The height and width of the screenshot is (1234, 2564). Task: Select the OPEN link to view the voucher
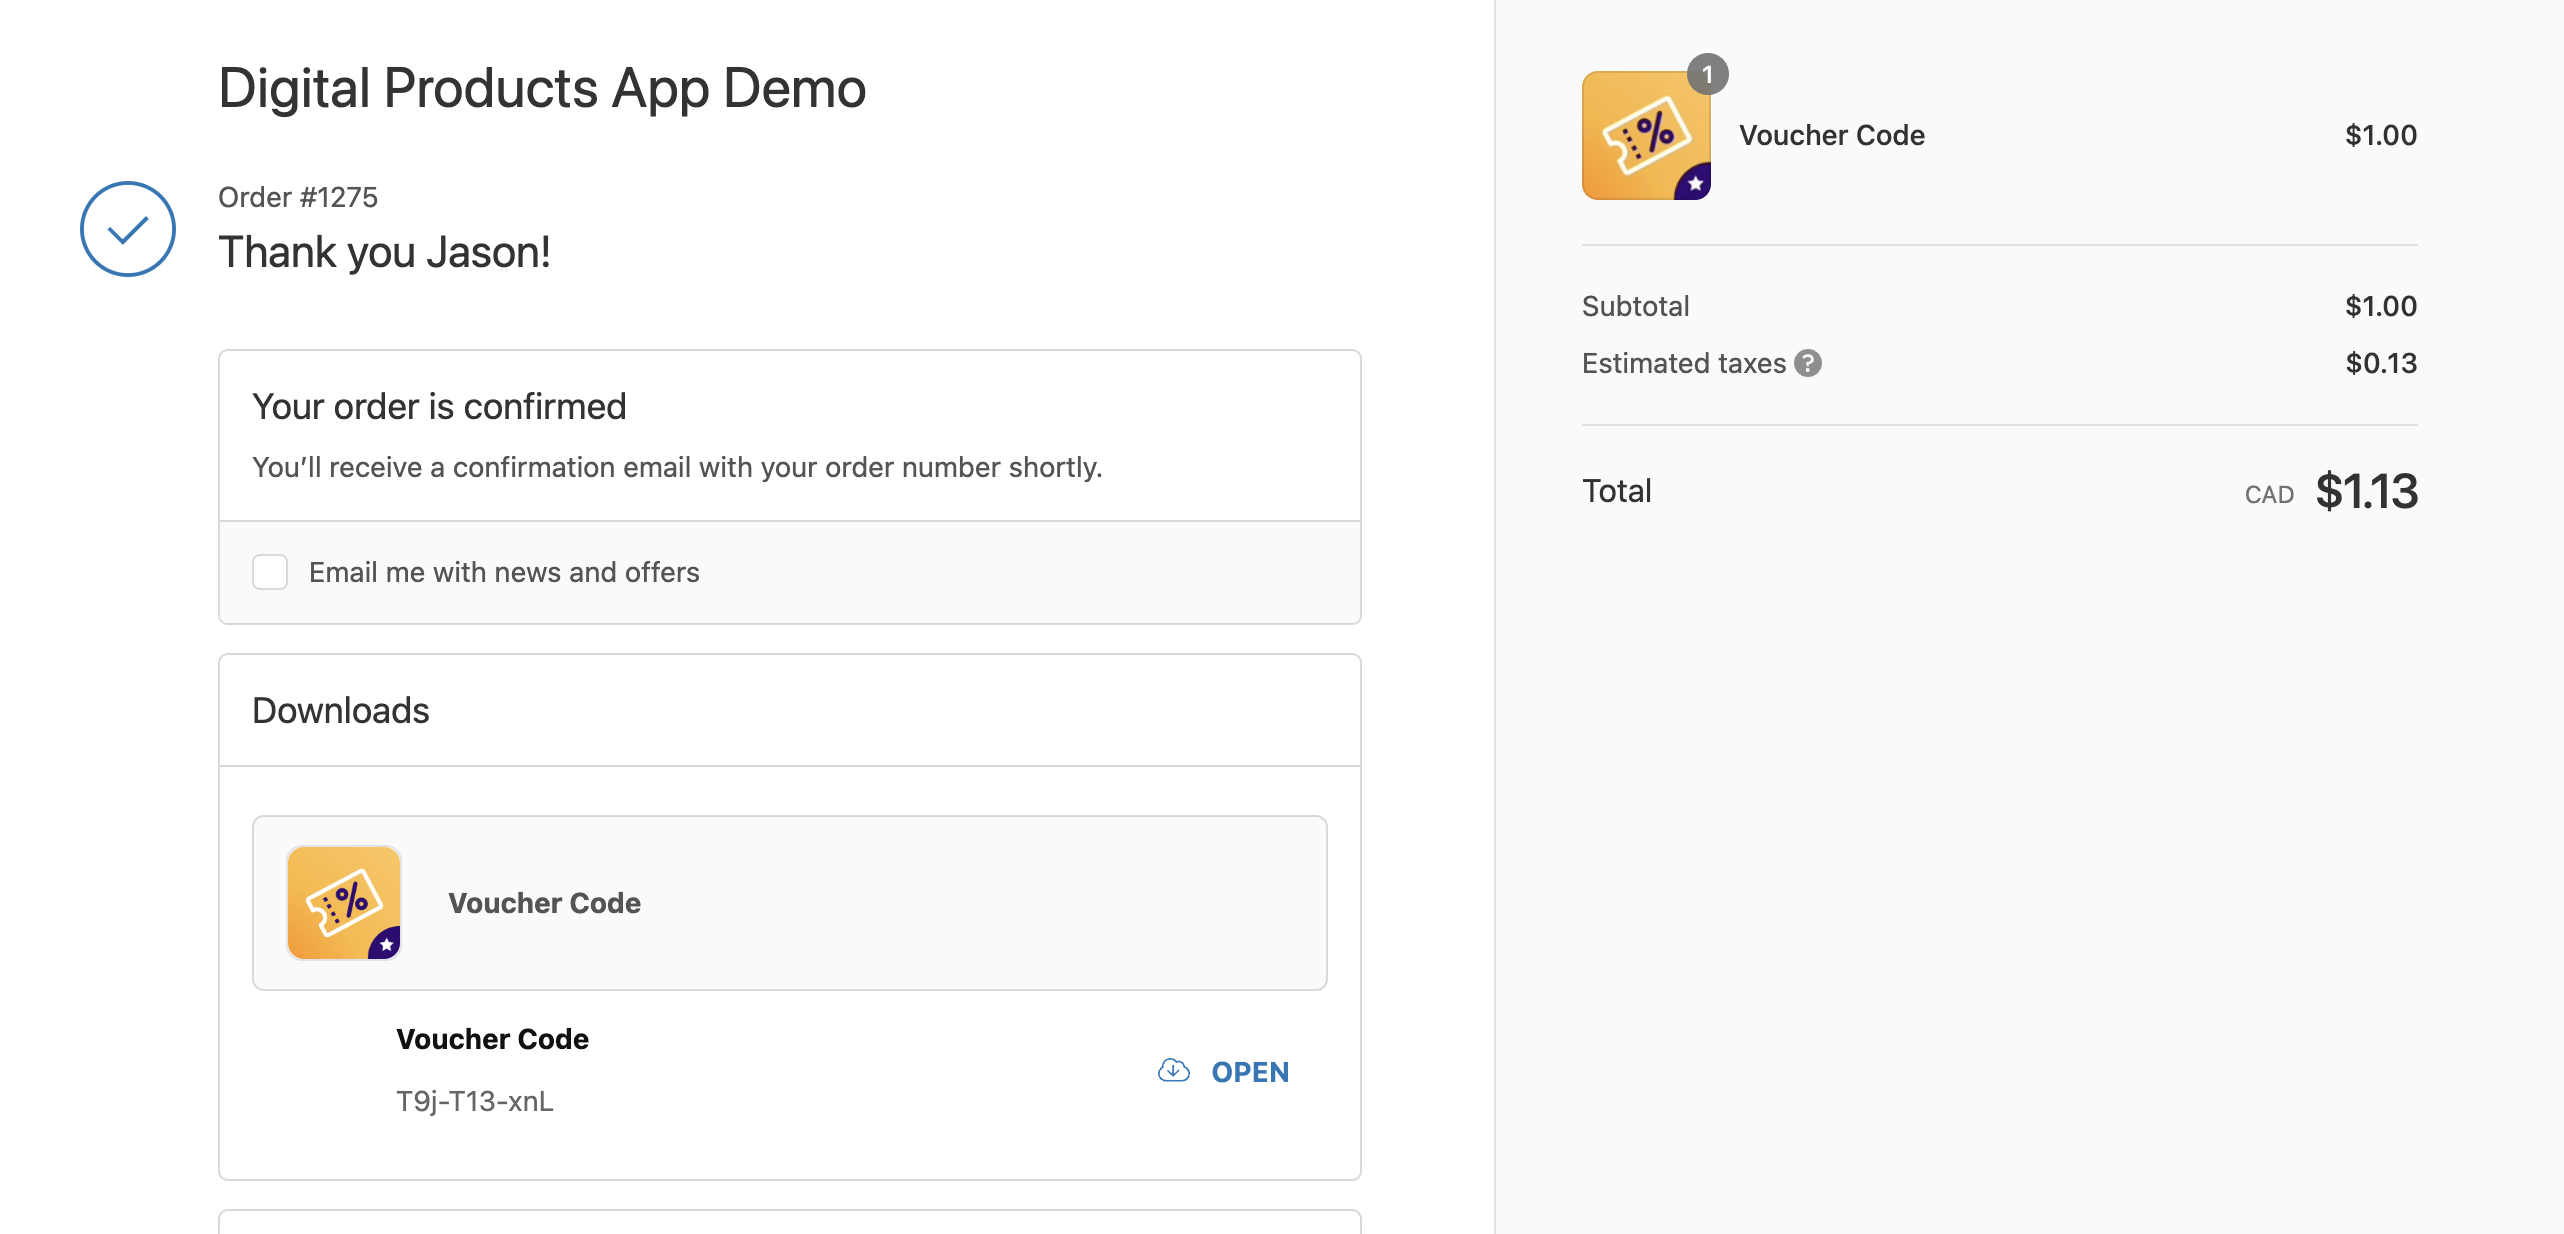tap(1249, 1071)
